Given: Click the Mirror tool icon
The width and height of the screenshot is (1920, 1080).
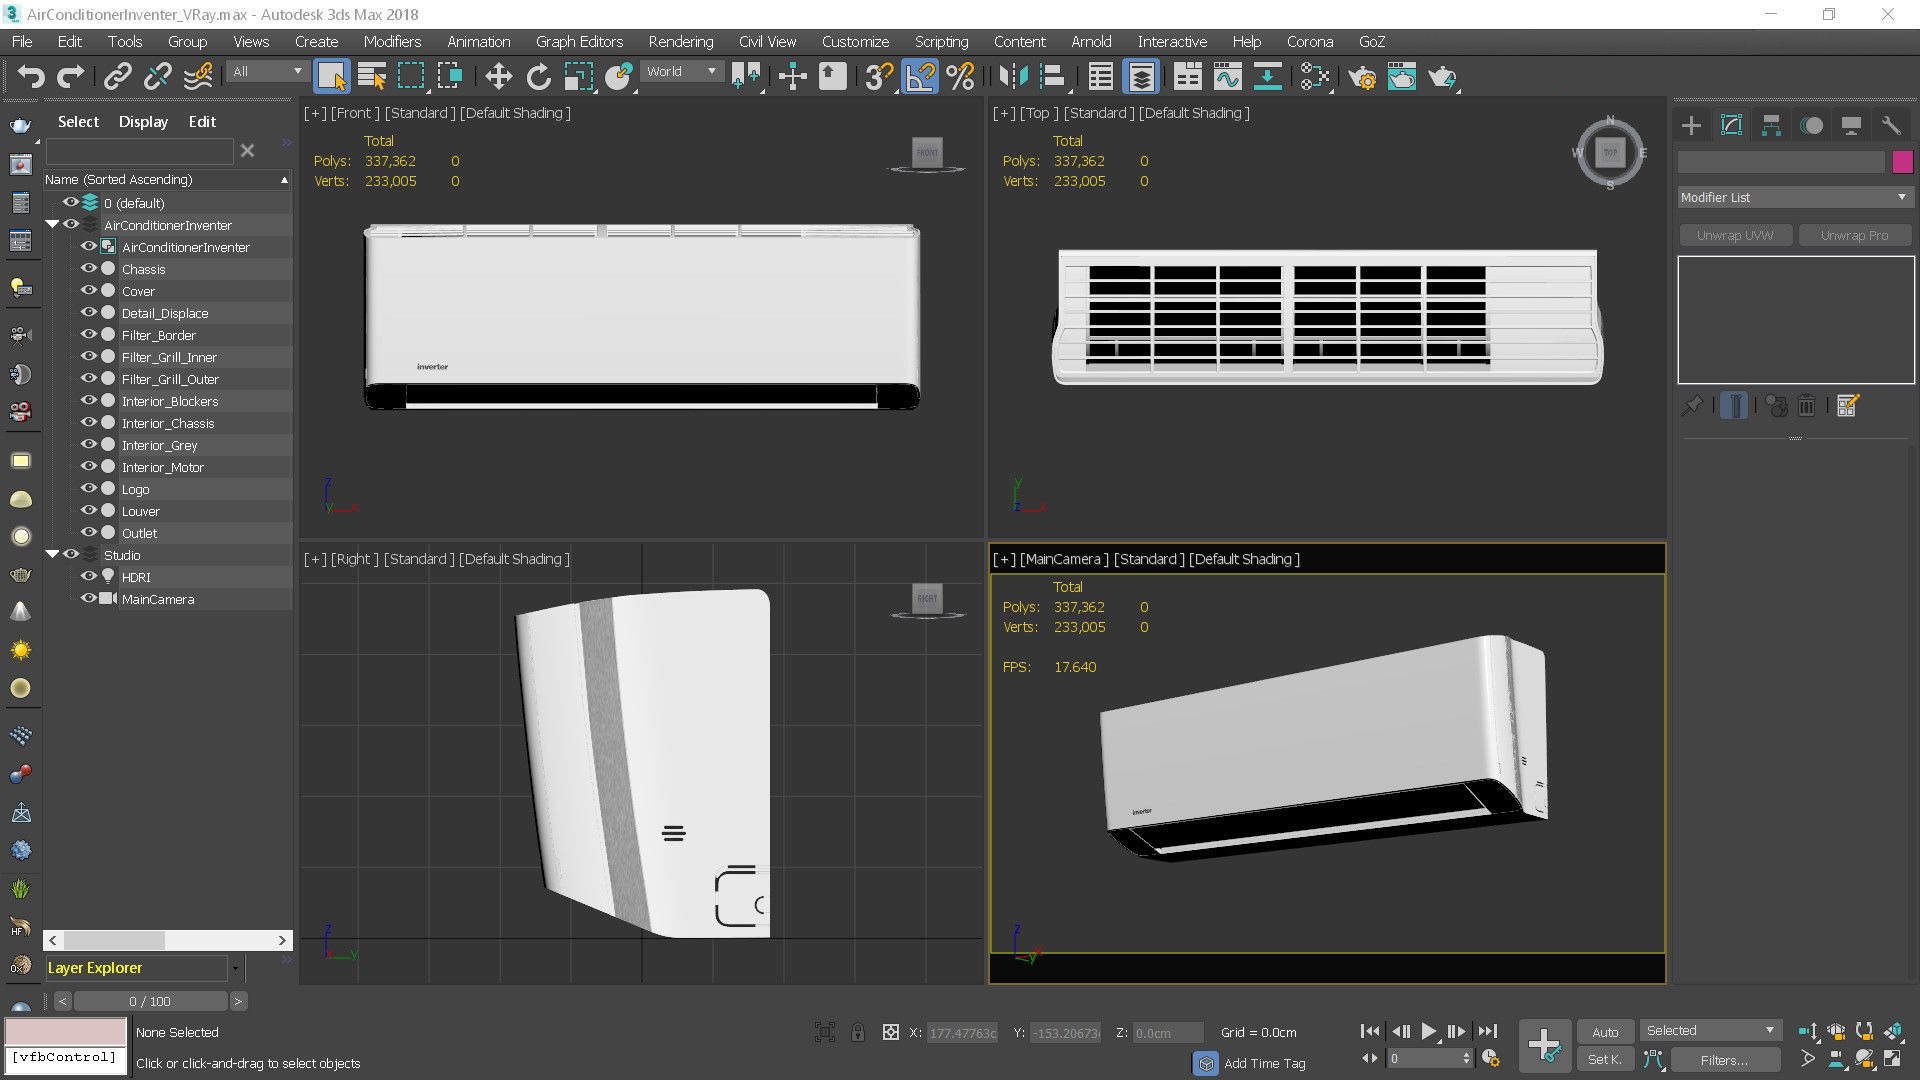Looking at the screenshot, I should pyautogui.click(x=1013, y=77).
